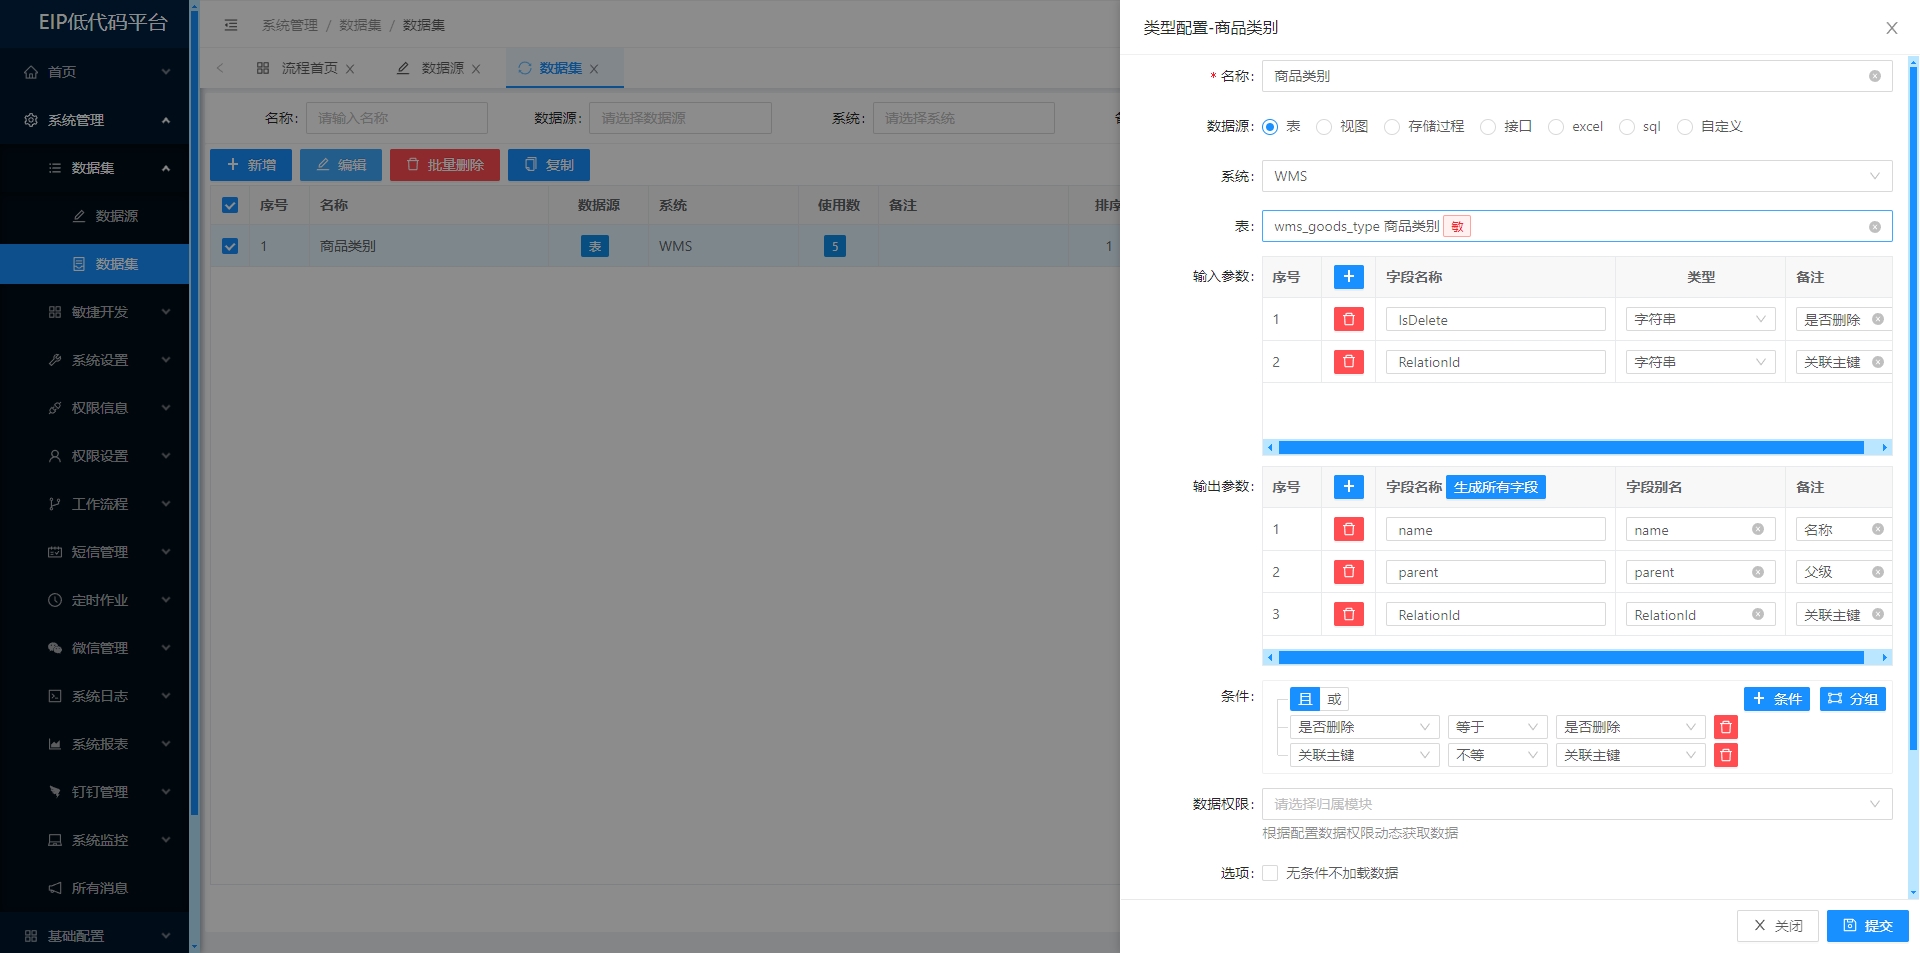Open the 工作流程 sidebar menu

coord(100,504)
